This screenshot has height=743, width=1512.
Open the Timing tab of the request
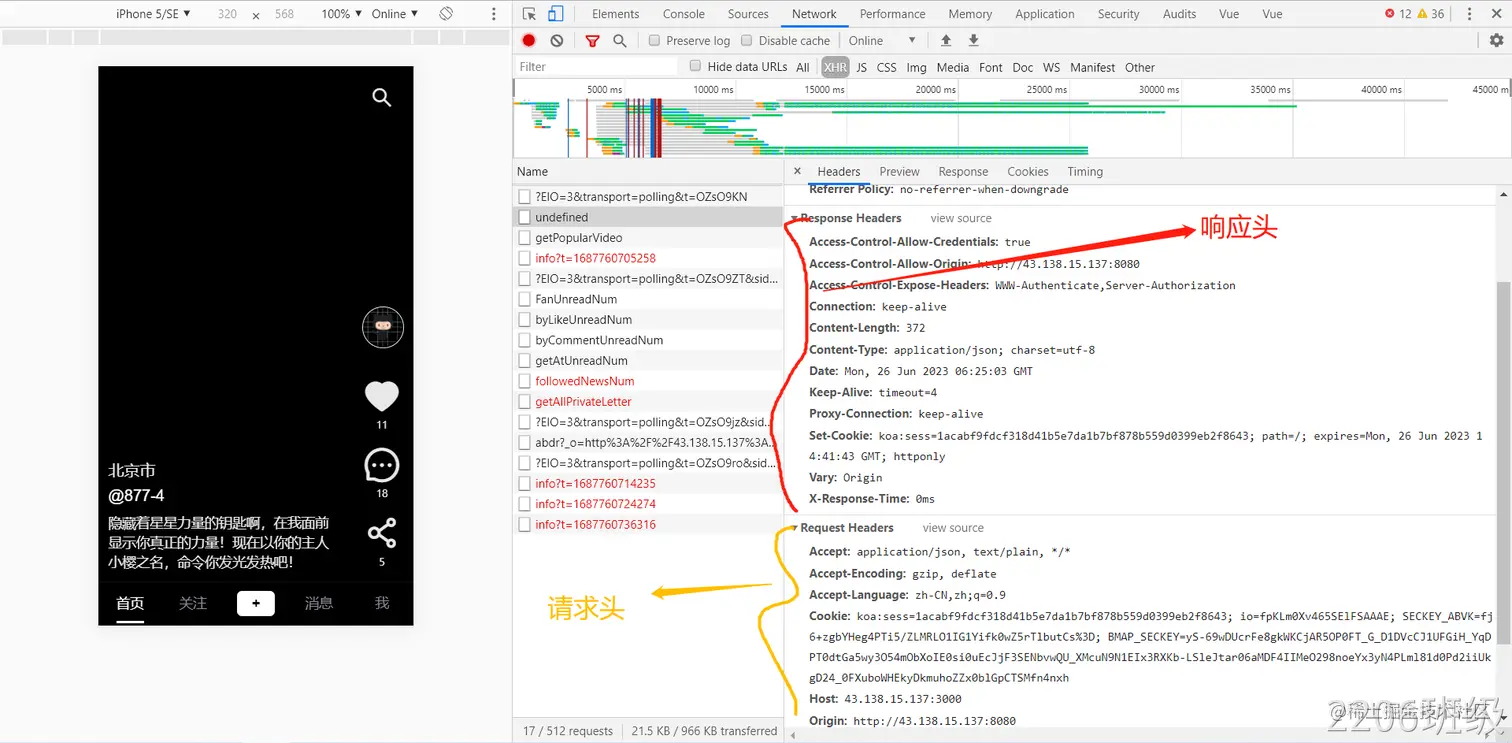click(x=1085, y=172)
